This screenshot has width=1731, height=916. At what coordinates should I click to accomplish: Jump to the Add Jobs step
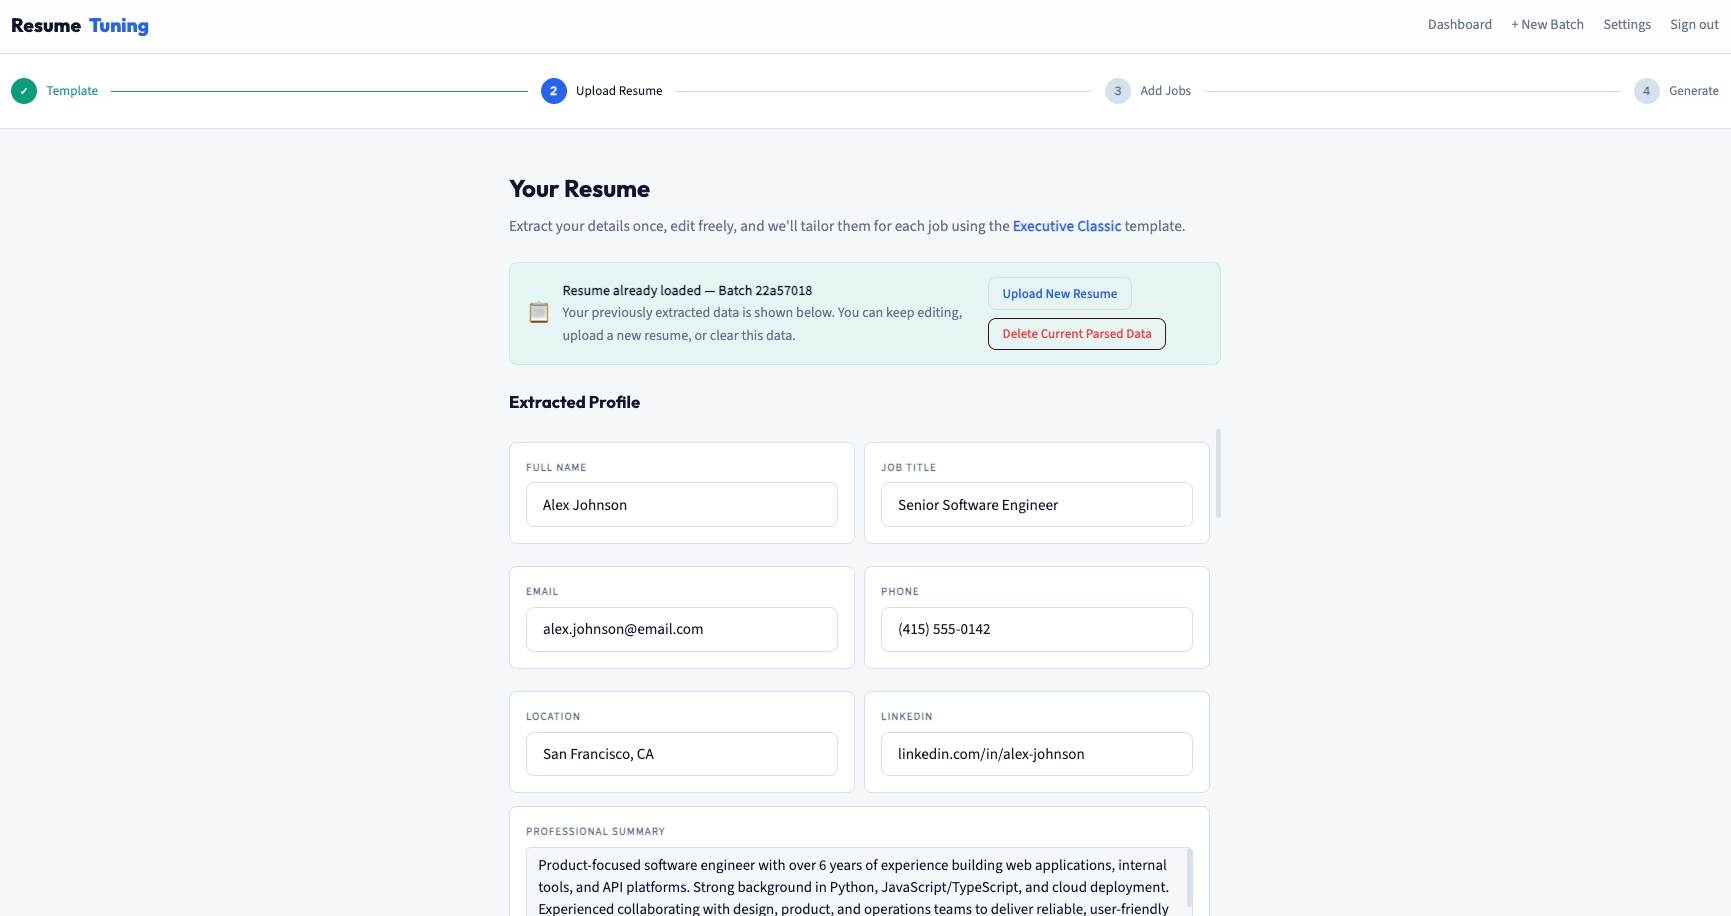[x=1117, y=91]
